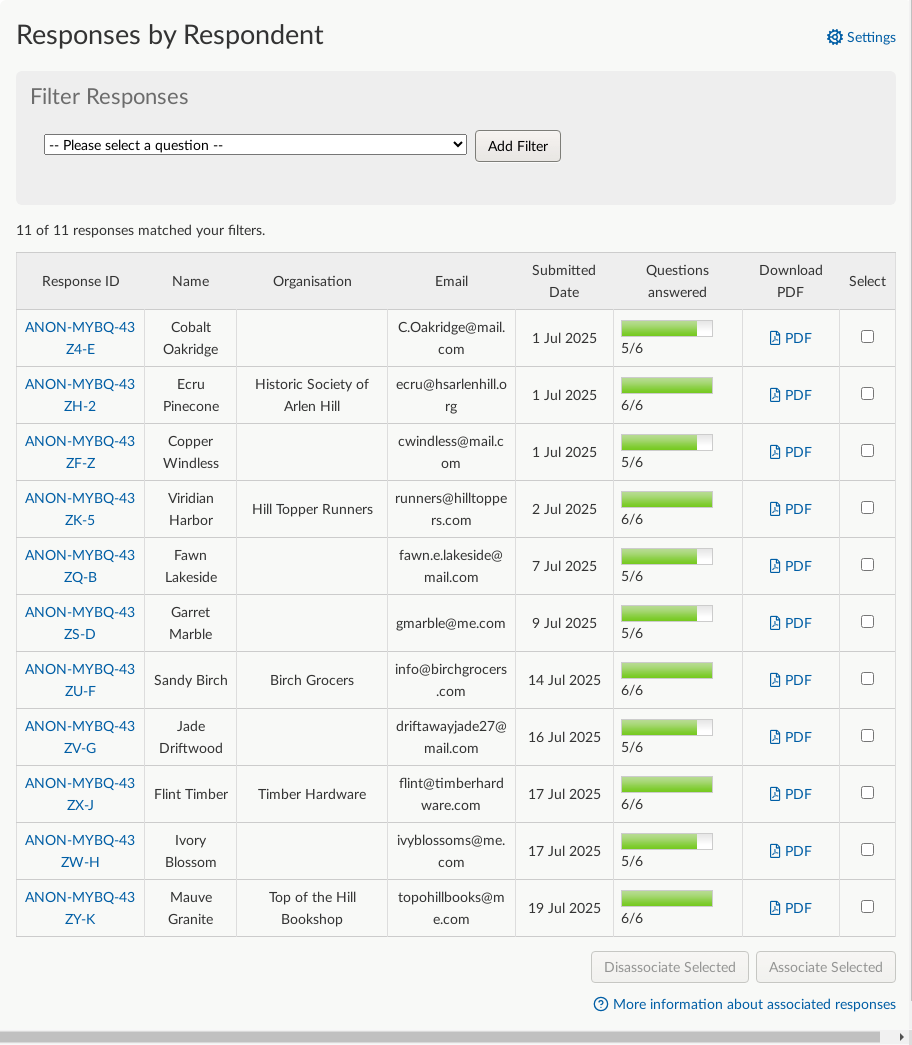Click PDF icon for Mauve Granite response
The height and width of the screenshot is (1045, 912).
pos(775,908)
